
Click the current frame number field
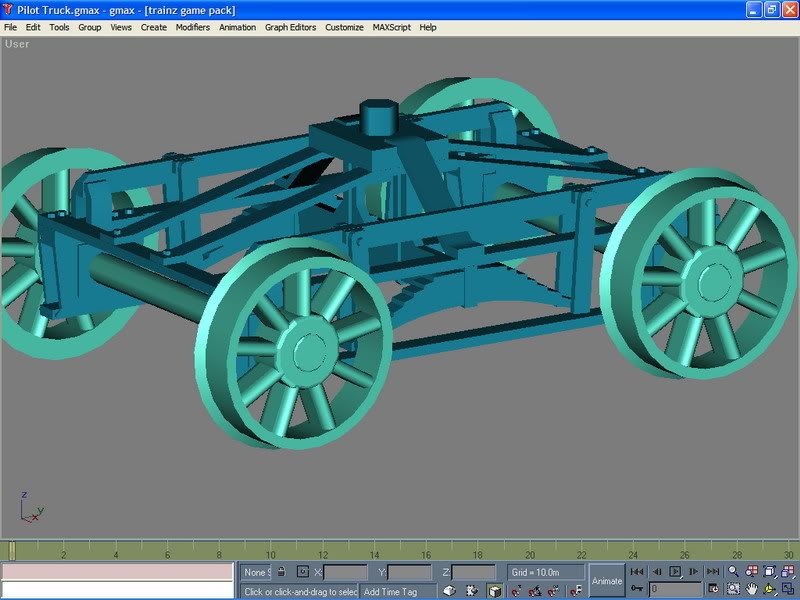click(676, 590)
